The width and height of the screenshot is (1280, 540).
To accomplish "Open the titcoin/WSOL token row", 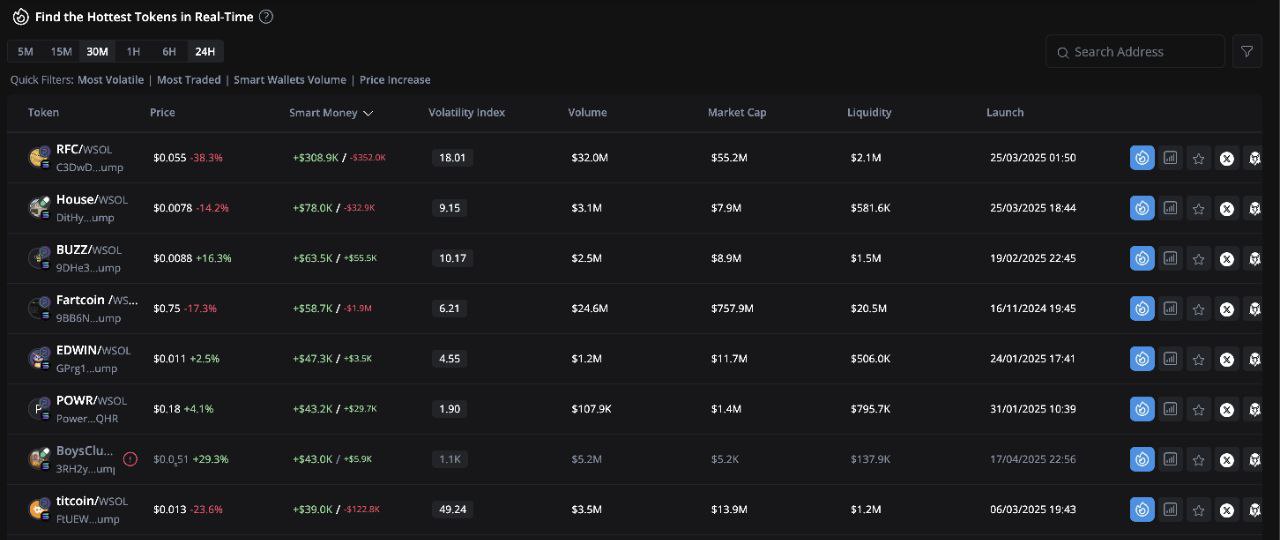I will click(x=640, y=510).
